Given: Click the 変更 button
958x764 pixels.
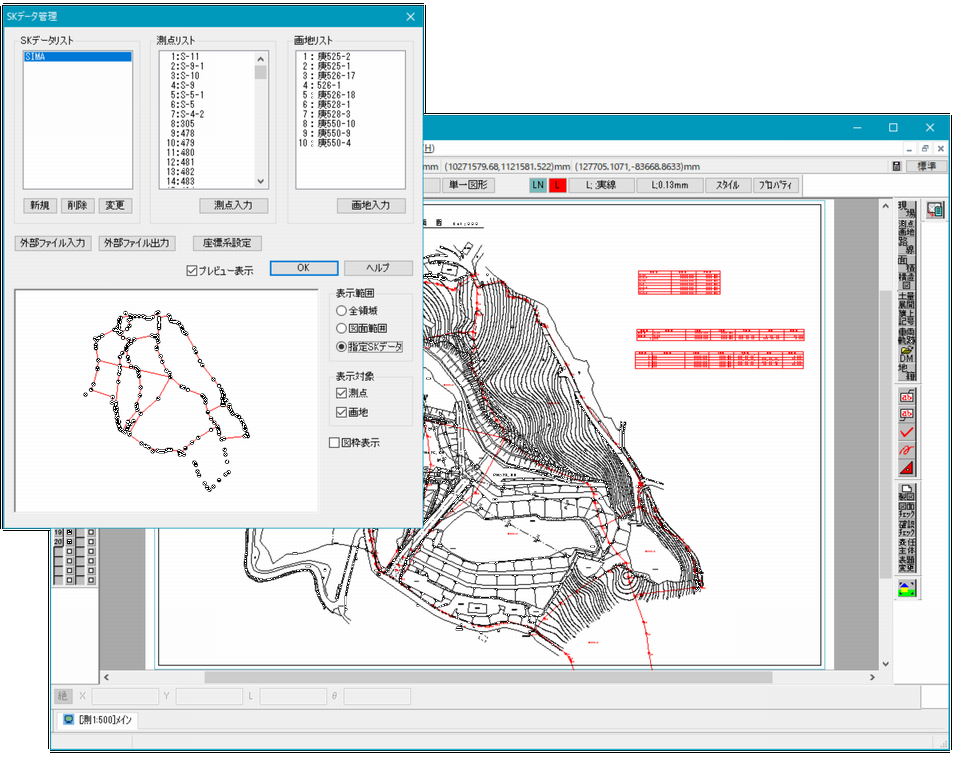Looking at the screenshot, I should 115,205.
